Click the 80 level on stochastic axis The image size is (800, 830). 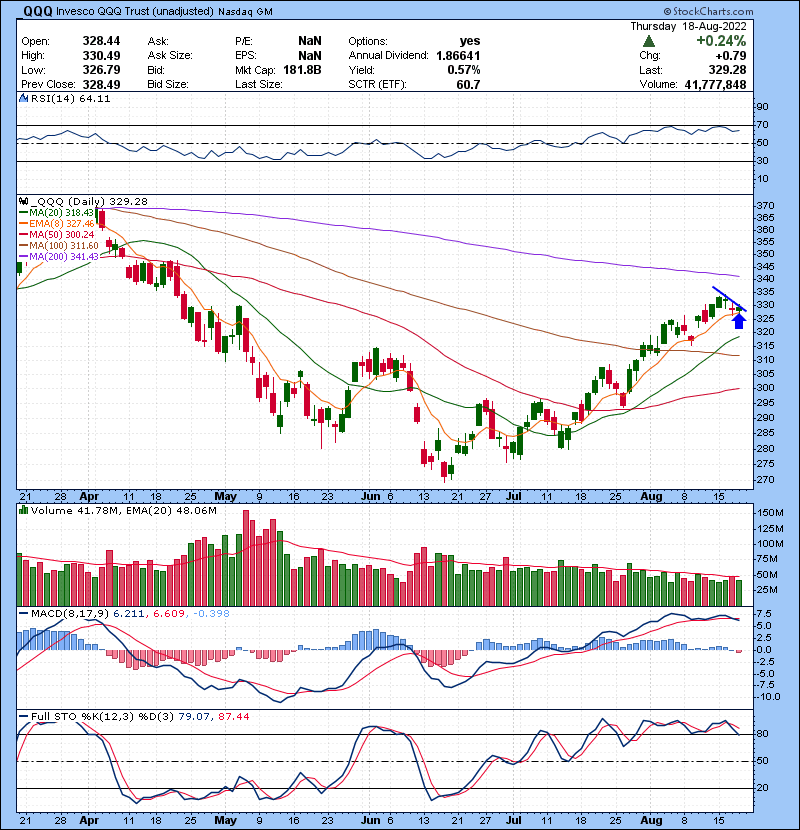(x=762, y=734)
